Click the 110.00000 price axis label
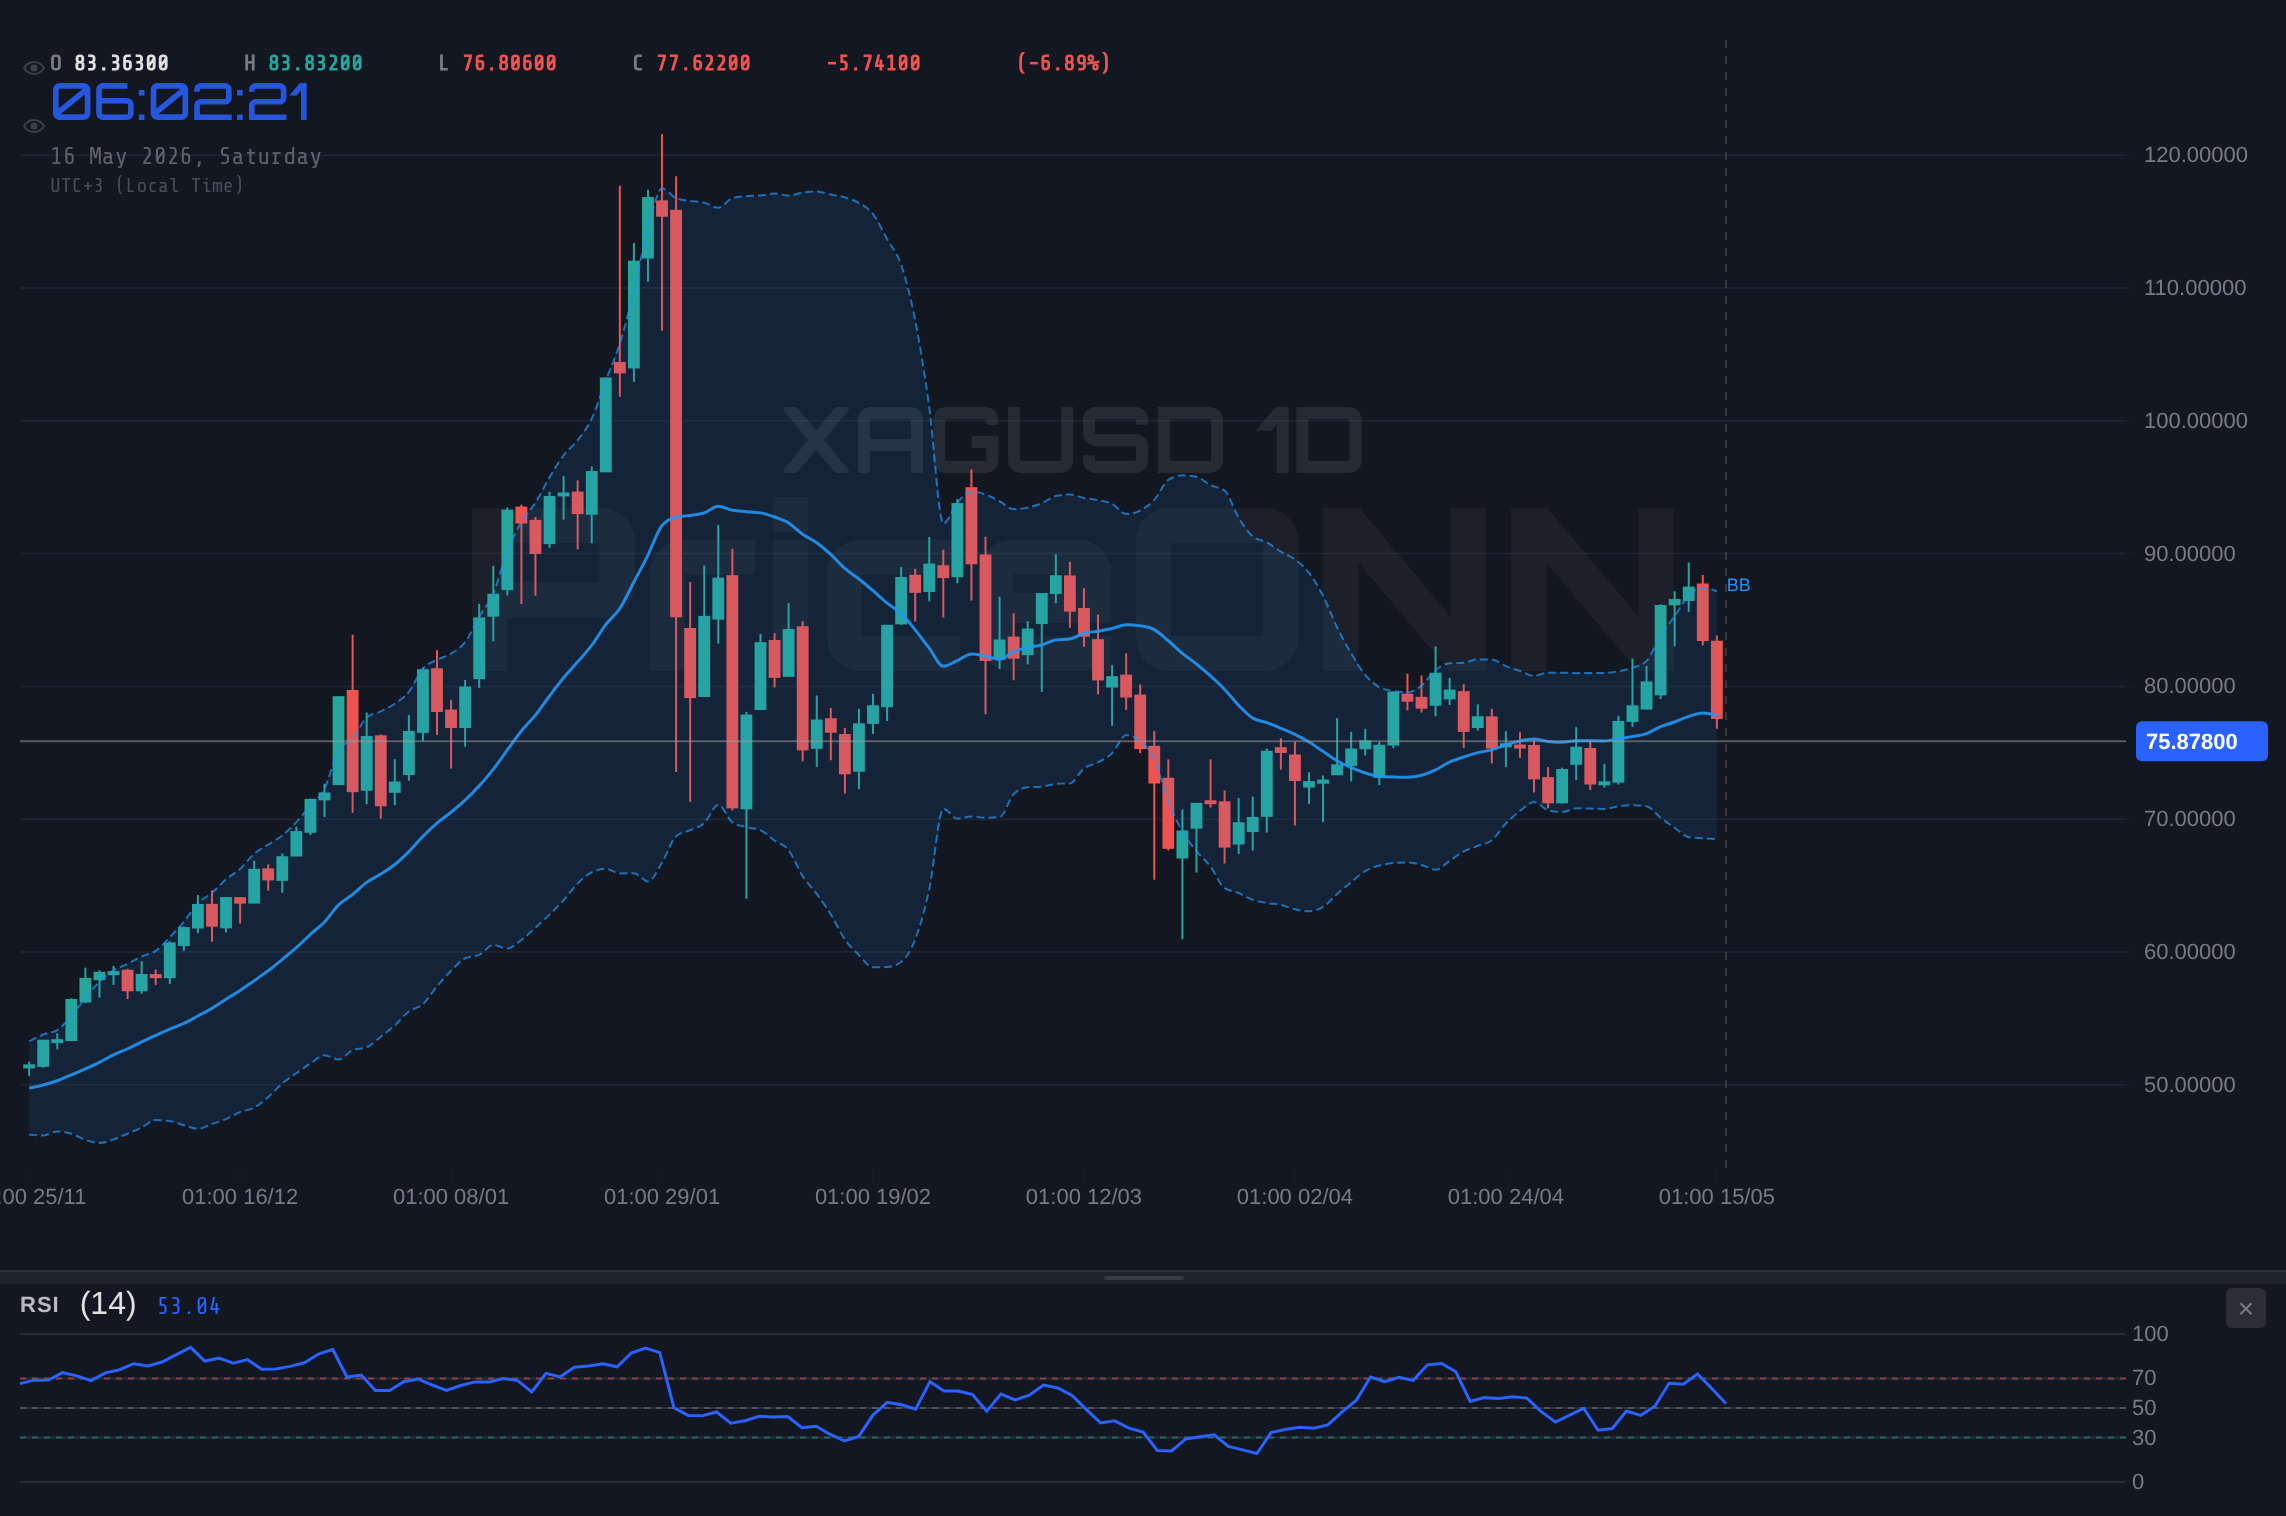 click(x=2195, y=288)
